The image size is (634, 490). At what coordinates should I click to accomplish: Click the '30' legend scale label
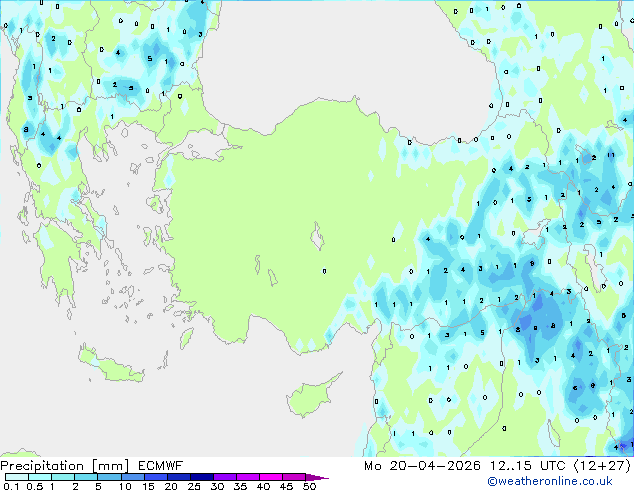pyautogui.click(x=217, y=486)
